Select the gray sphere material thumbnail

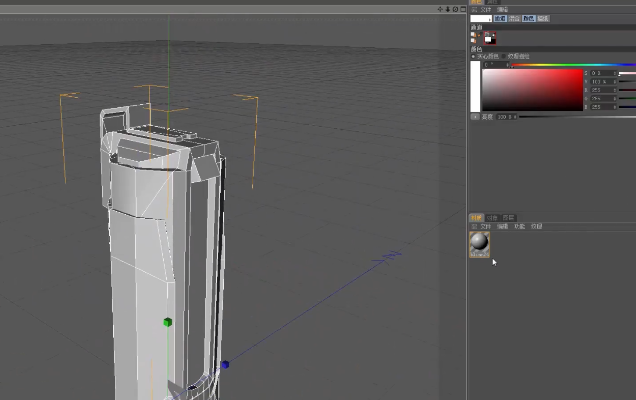pyautogui.click(x=480, y=245)
